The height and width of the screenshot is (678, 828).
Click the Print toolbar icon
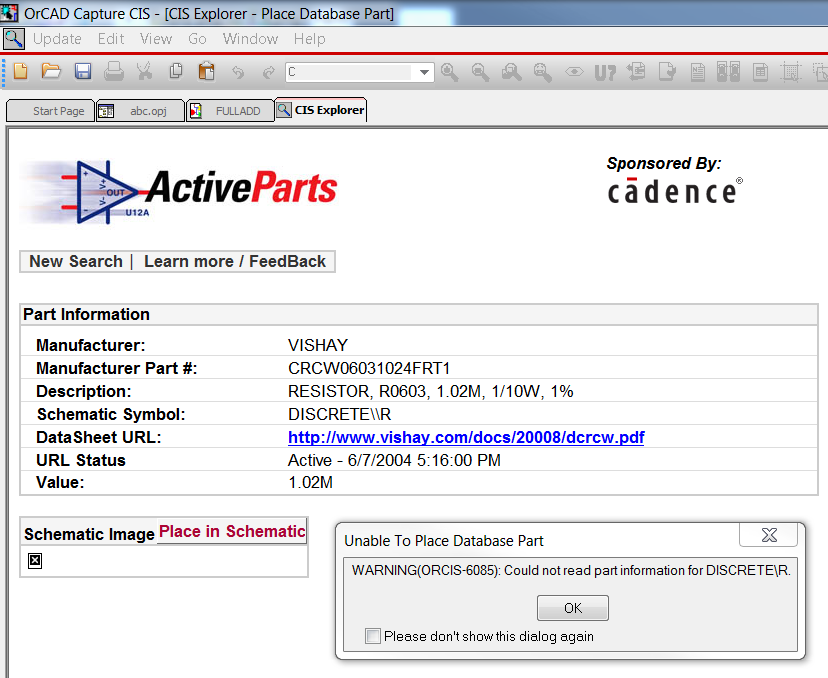pos(114,72)
